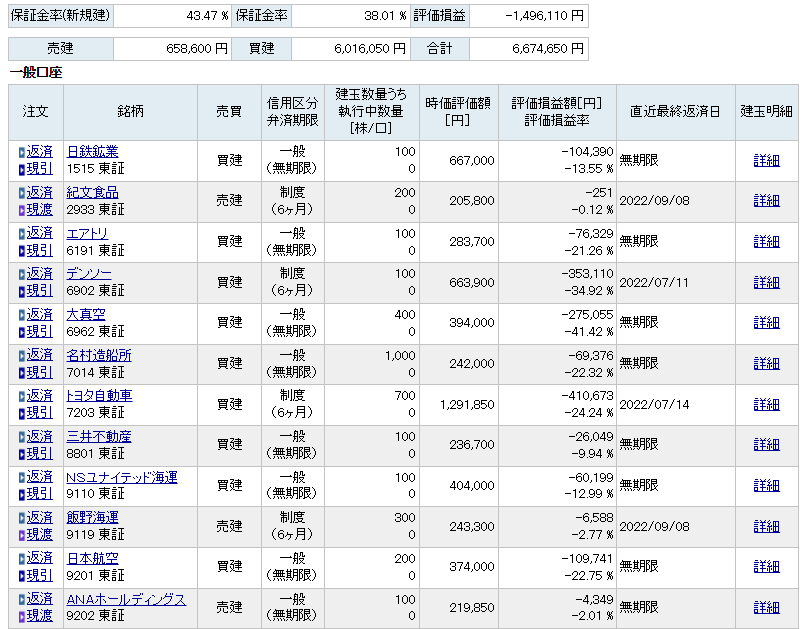
Task: Click 返済 link for 日本航空
Action: point(40,558)
